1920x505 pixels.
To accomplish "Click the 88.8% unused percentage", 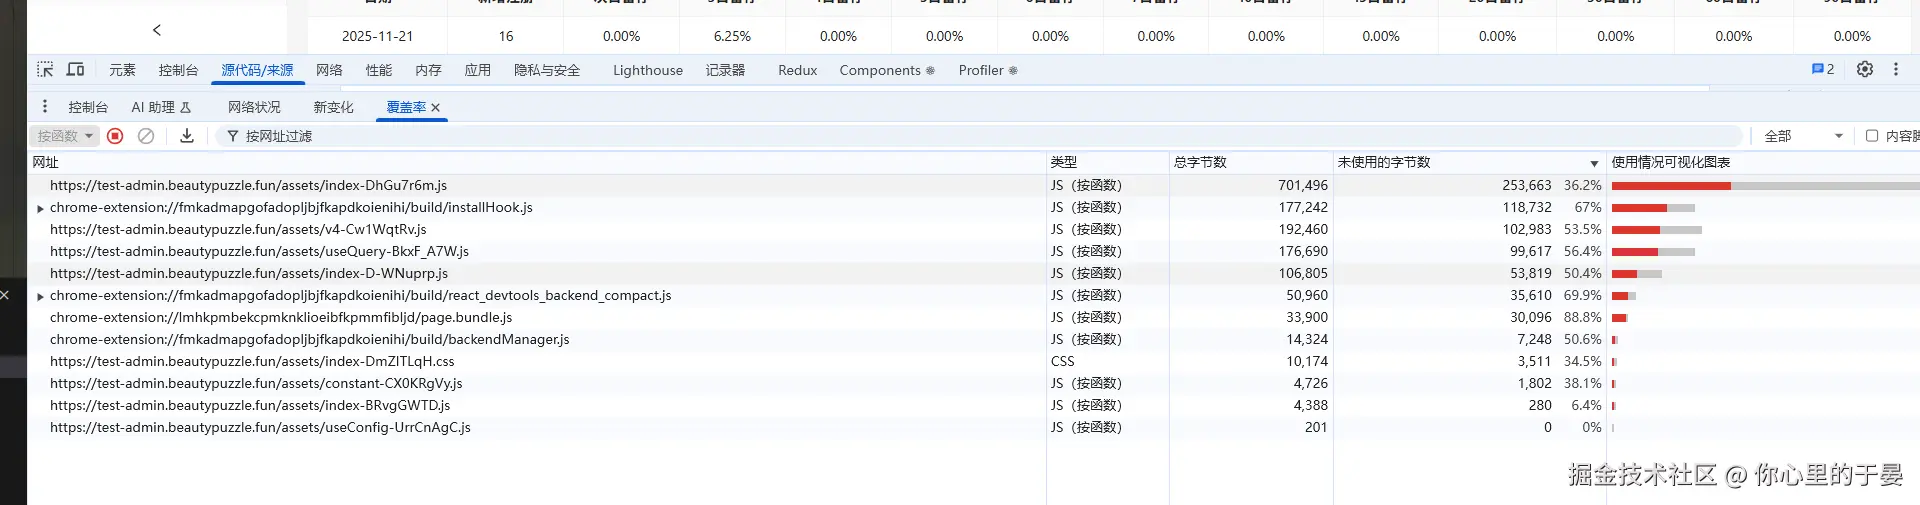I will point(1582,317).
